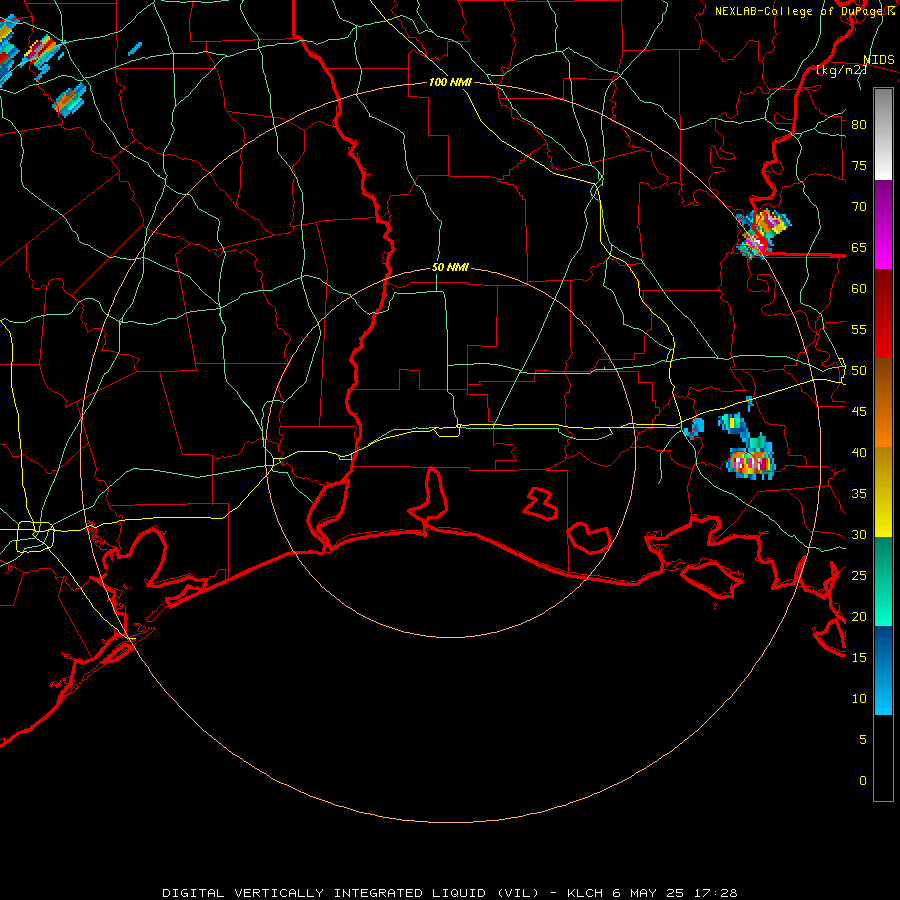Click the storm cell on the 100 NMI ring northeast

pos(762,233)
